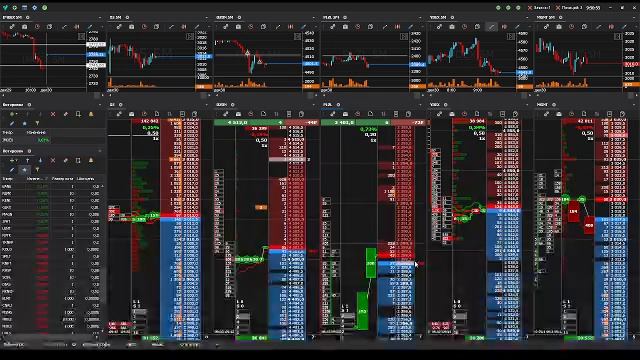Click the bell alert icon in the lower quotes toolbar

(x=91, y=160)
